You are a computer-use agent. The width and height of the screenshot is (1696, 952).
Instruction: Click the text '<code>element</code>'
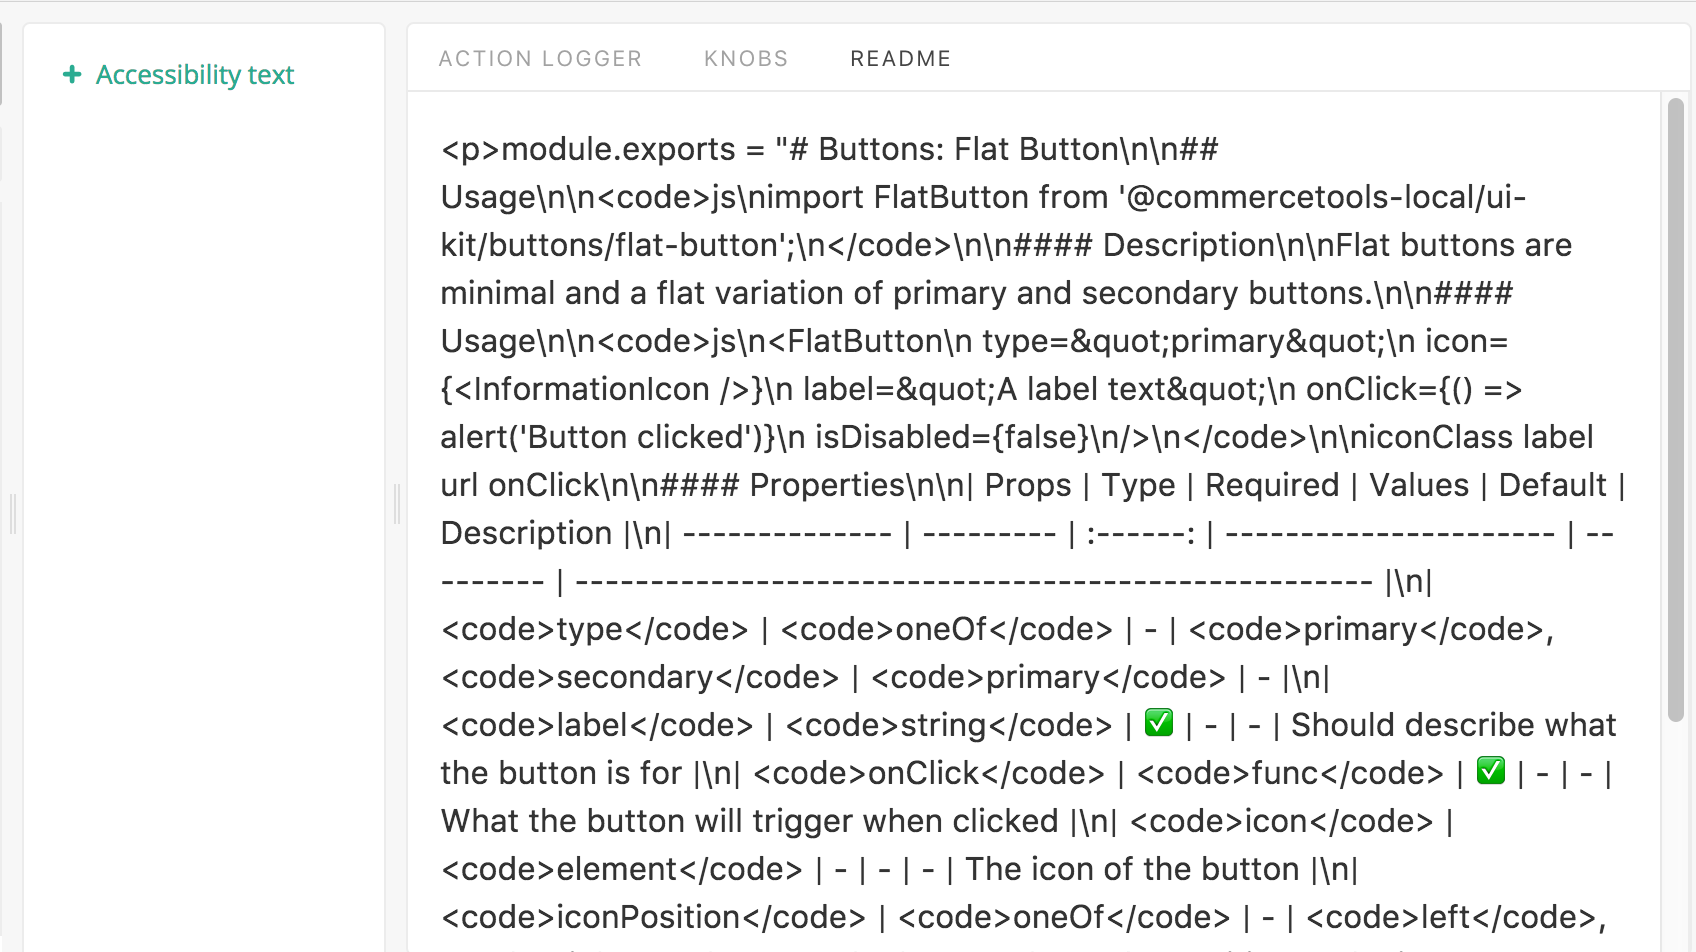point(621,869)
